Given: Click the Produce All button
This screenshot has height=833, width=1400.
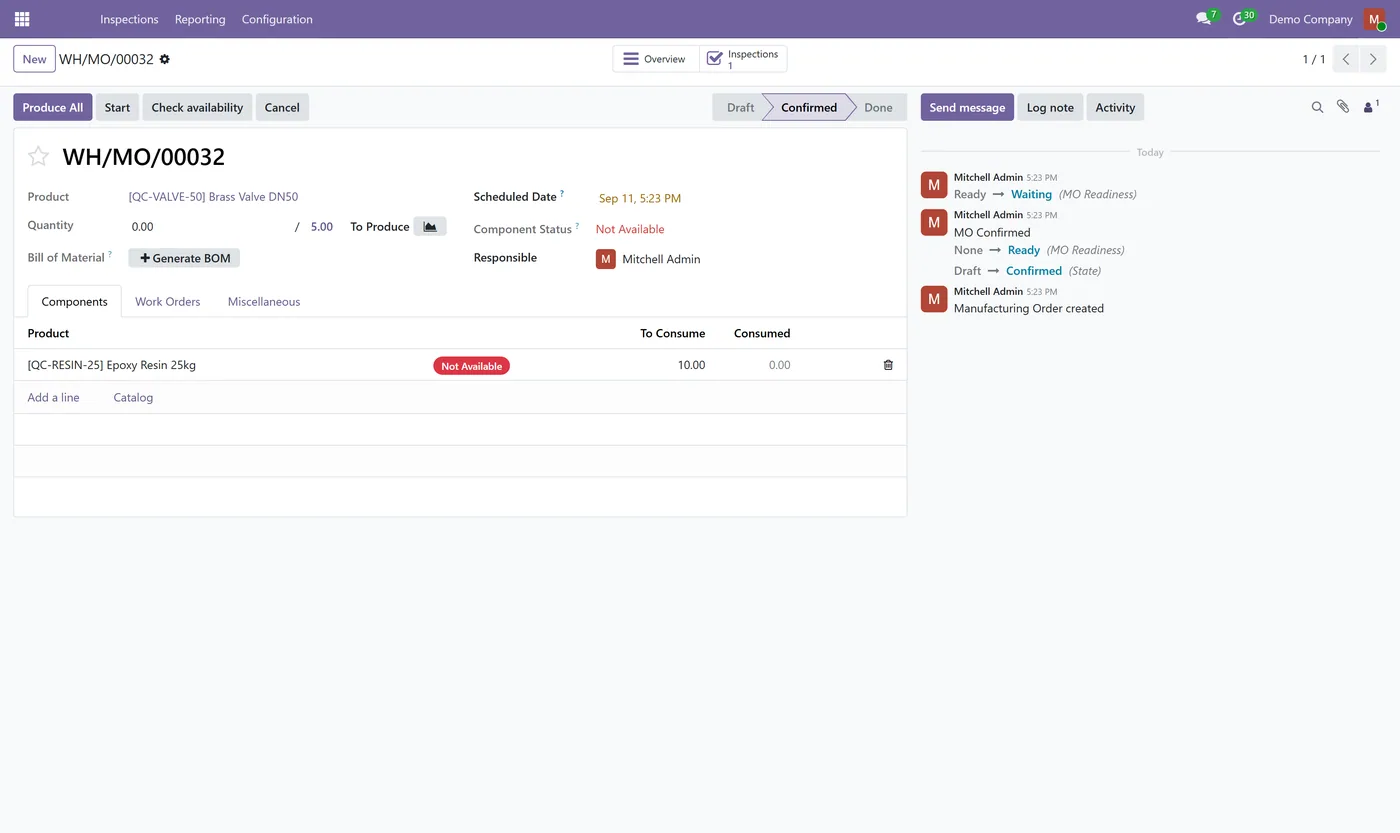Looking at the screenshot, I should pyautogui.click(x=53, y=107).
